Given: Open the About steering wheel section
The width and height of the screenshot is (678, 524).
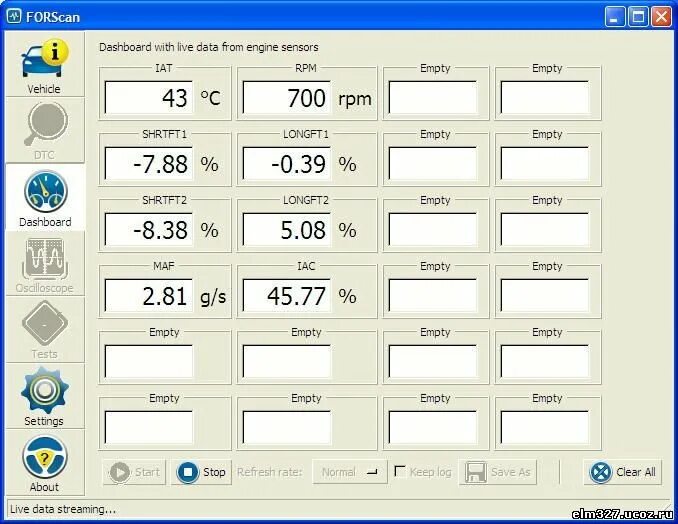Looking at the screenshot, I should pyautogui.click(x=45, y=463).
